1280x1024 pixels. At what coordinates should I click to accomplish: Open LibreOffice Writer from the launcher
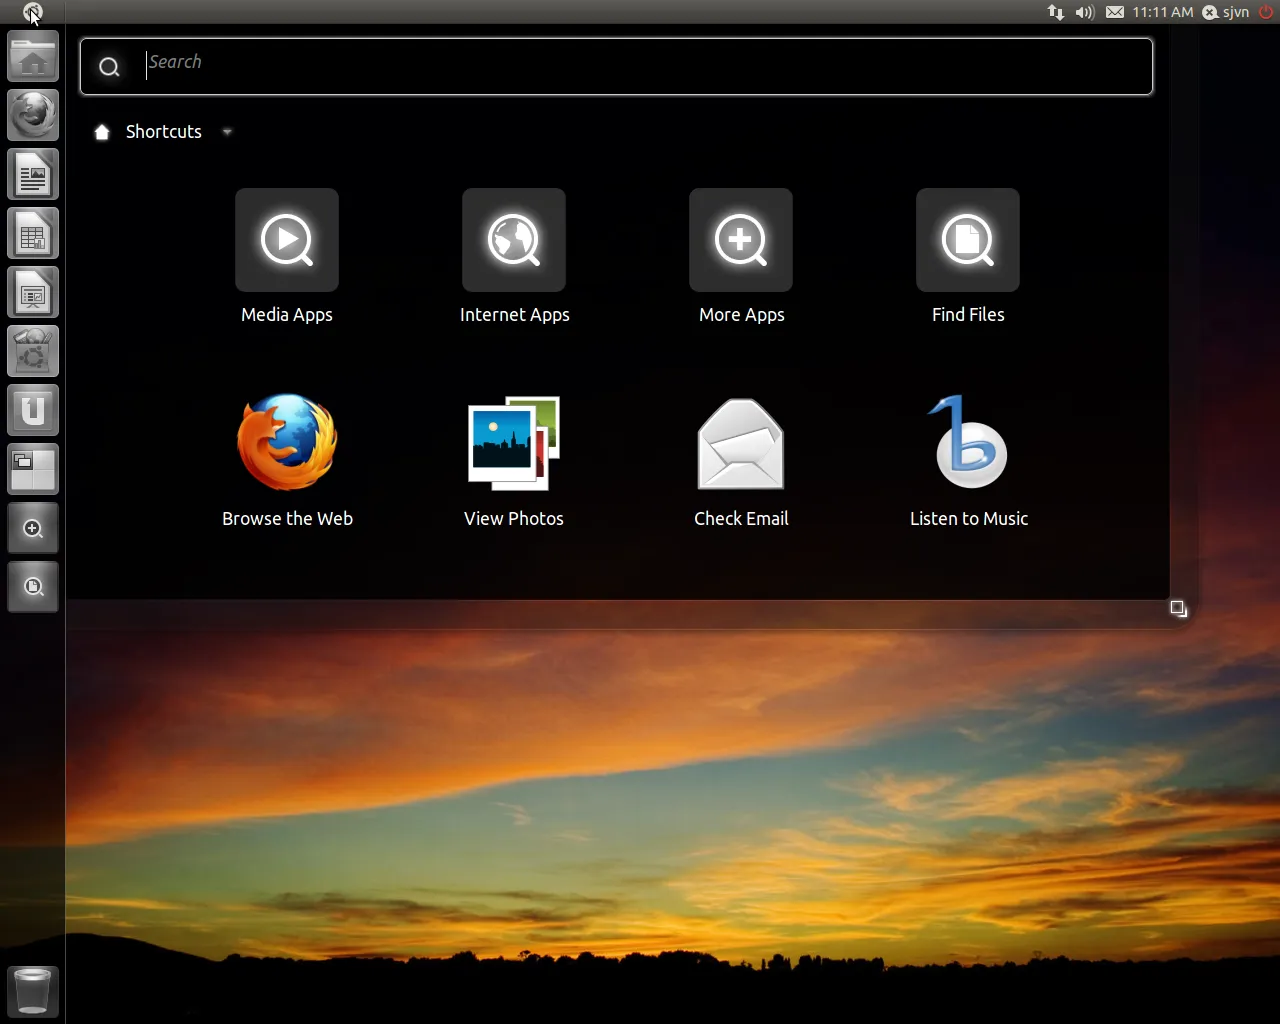click(33, 176)
